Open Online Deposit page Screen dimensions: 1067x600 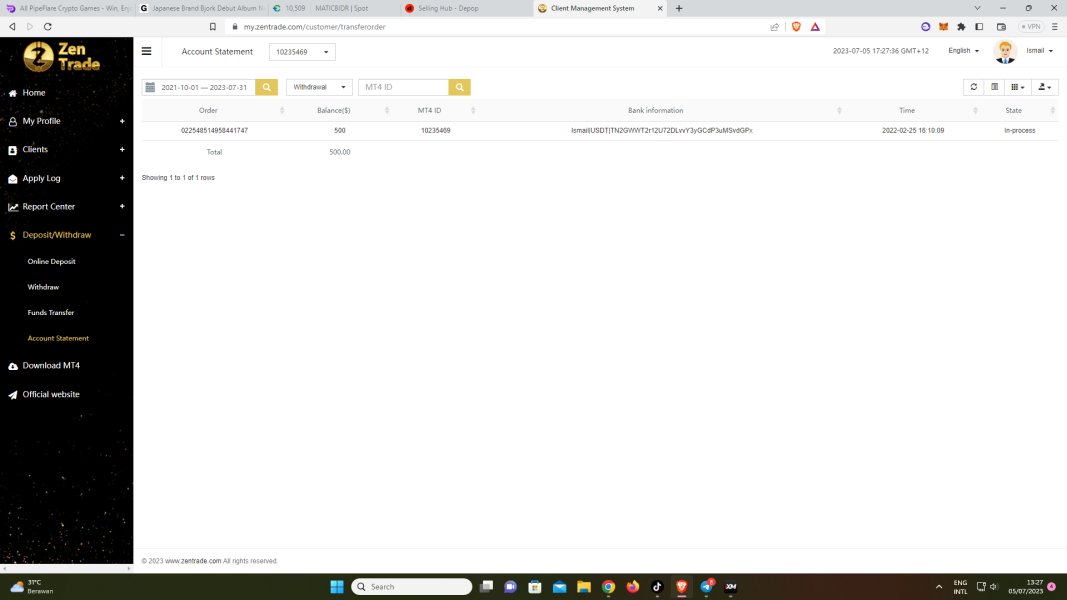51,261
